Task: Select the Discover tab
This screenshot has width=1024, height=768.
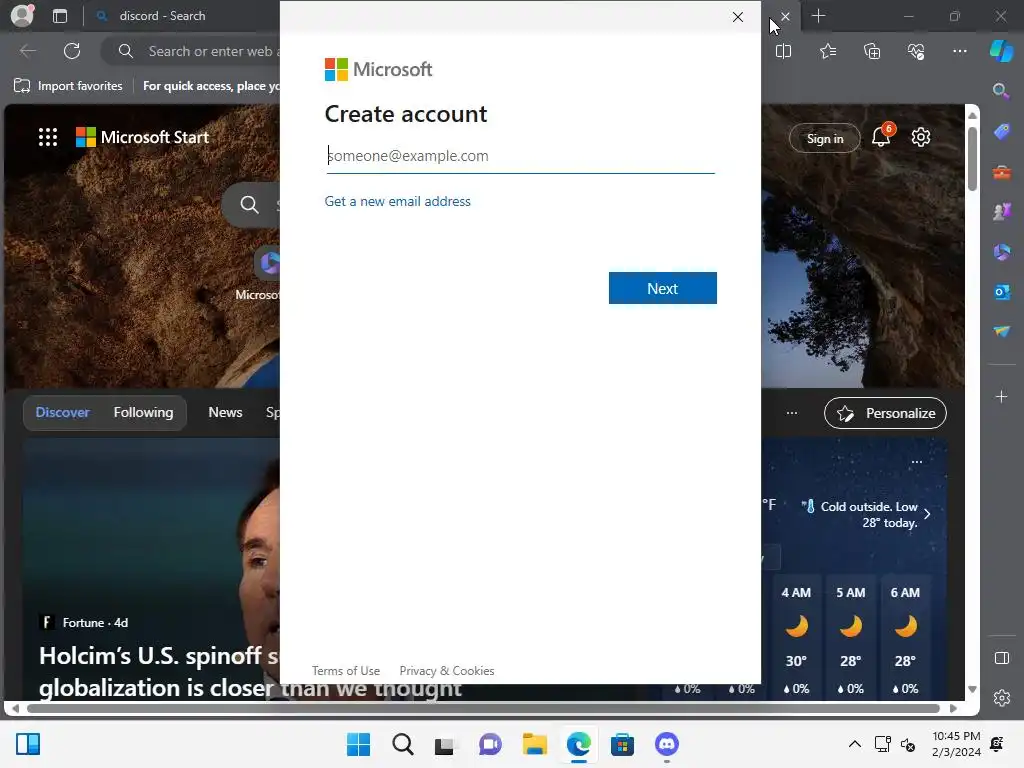Action: [x=63, y=412]
